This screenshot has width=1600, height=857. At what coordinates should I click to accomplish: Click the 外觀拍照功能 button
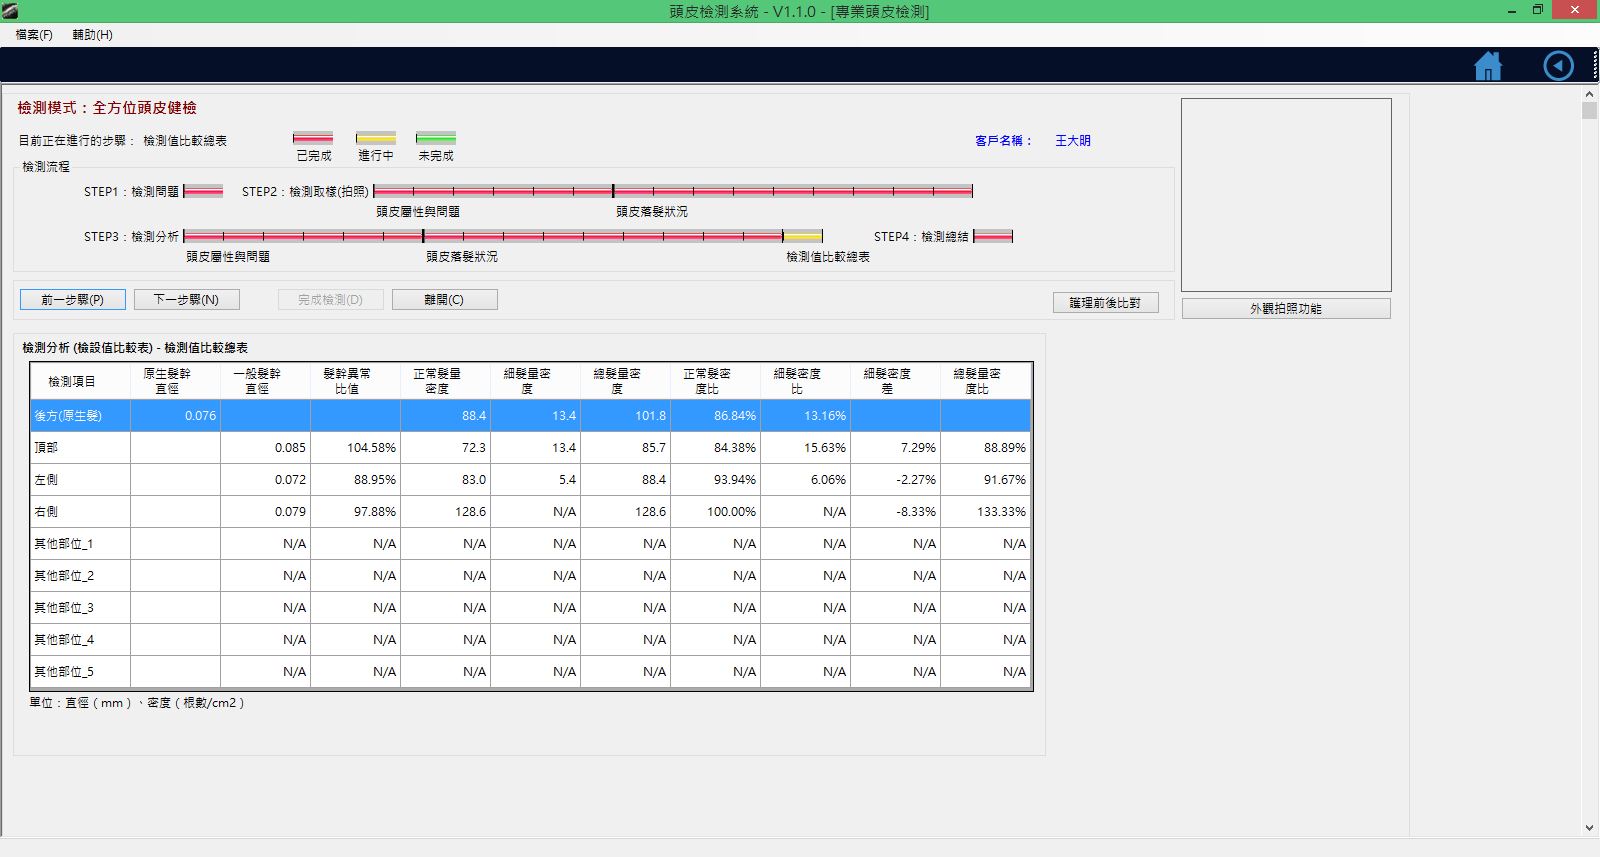click(1286, 309)
